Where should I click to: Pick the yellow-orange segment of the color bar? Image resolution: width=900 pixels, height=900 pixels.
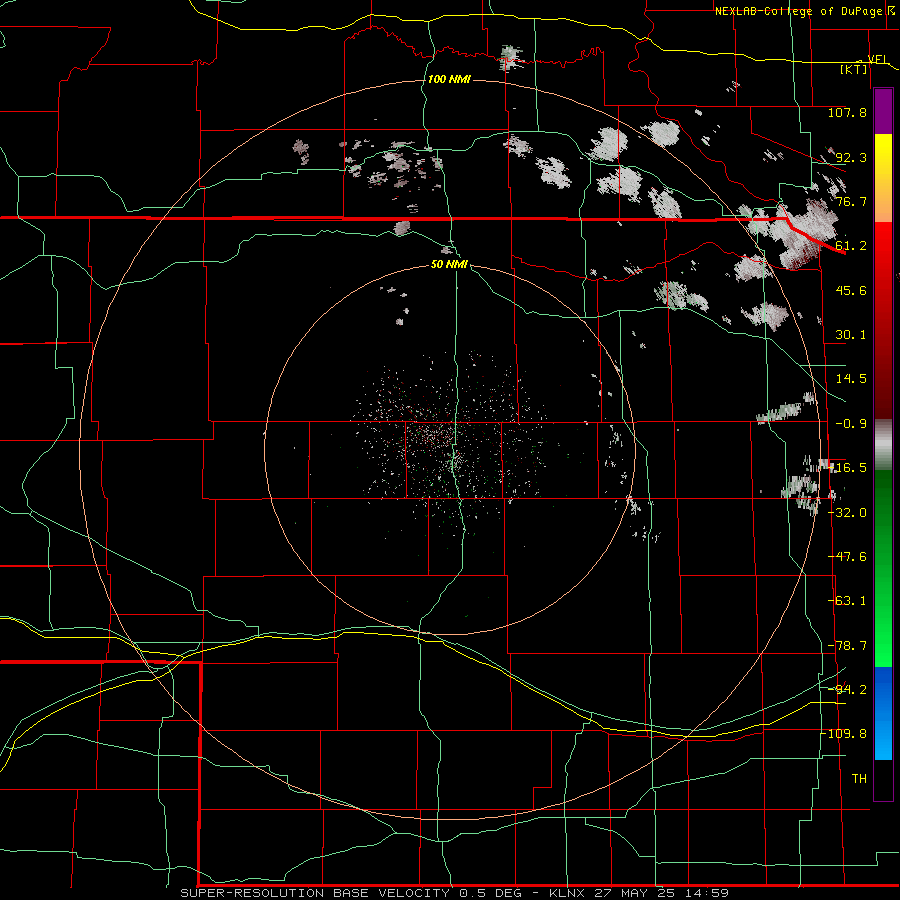(x=883, y=178)
